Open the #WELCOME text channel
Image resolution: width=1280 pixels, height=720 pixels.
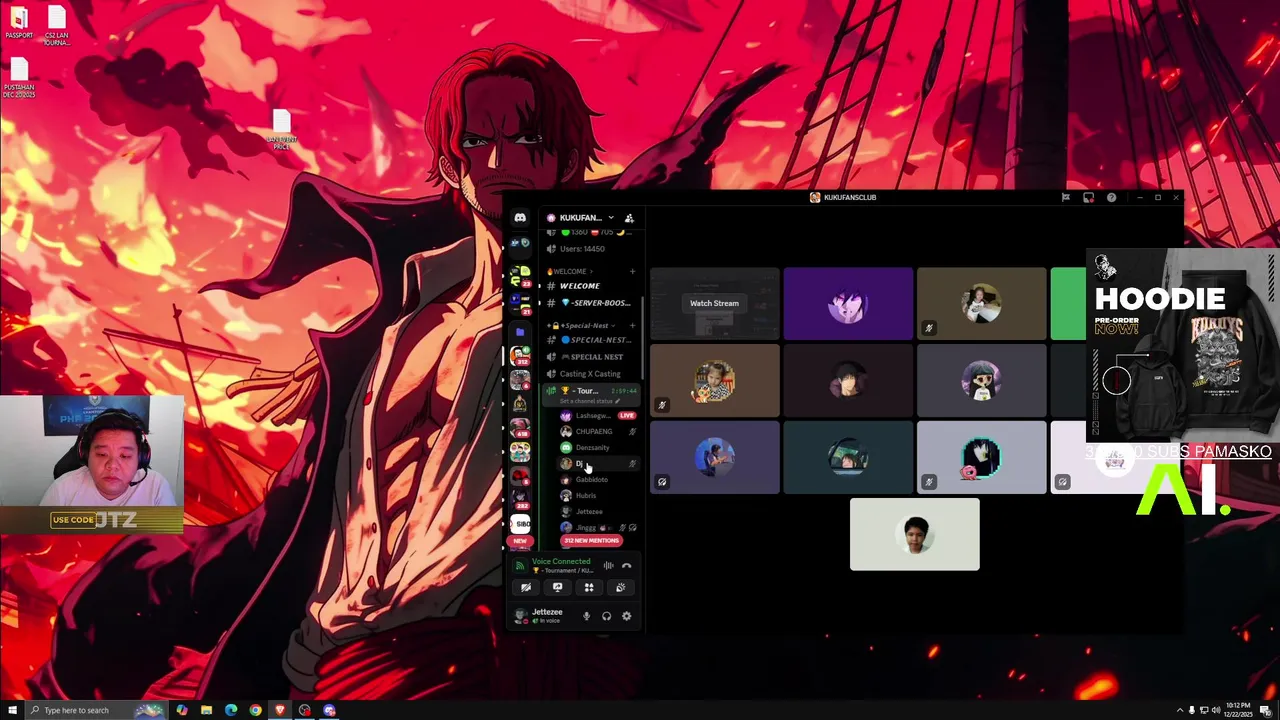pos(590,286)
